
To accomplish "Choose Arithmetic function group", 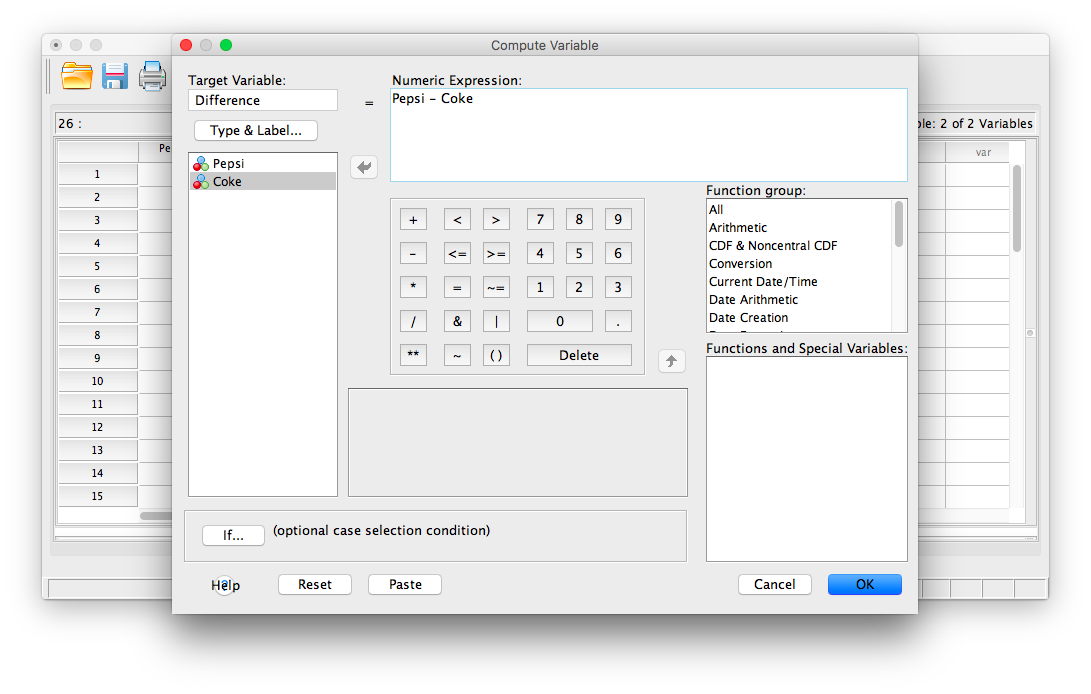I will 738,227.
